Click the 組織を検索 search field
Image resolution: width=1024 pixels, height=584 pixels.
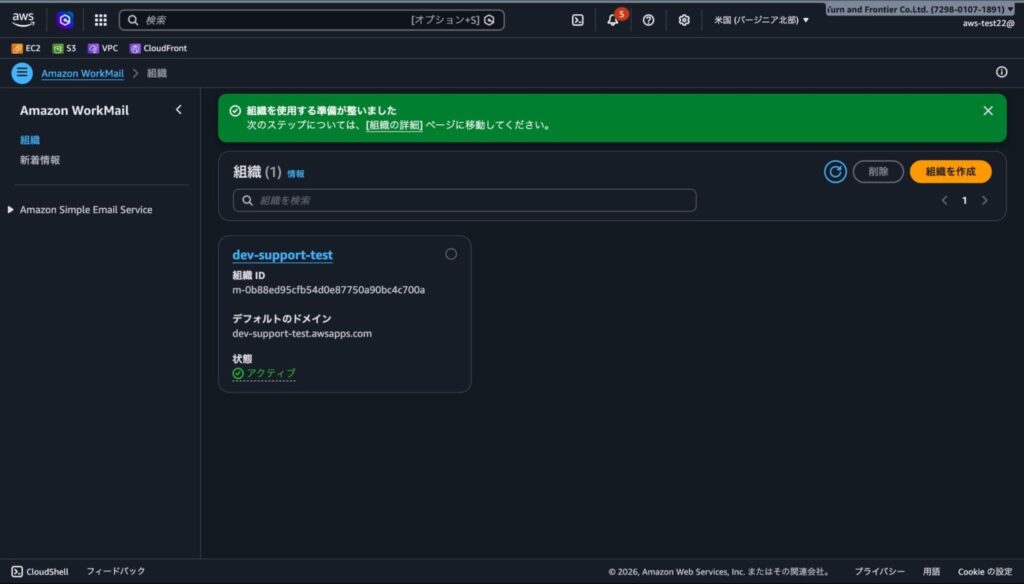coord(464,200)
